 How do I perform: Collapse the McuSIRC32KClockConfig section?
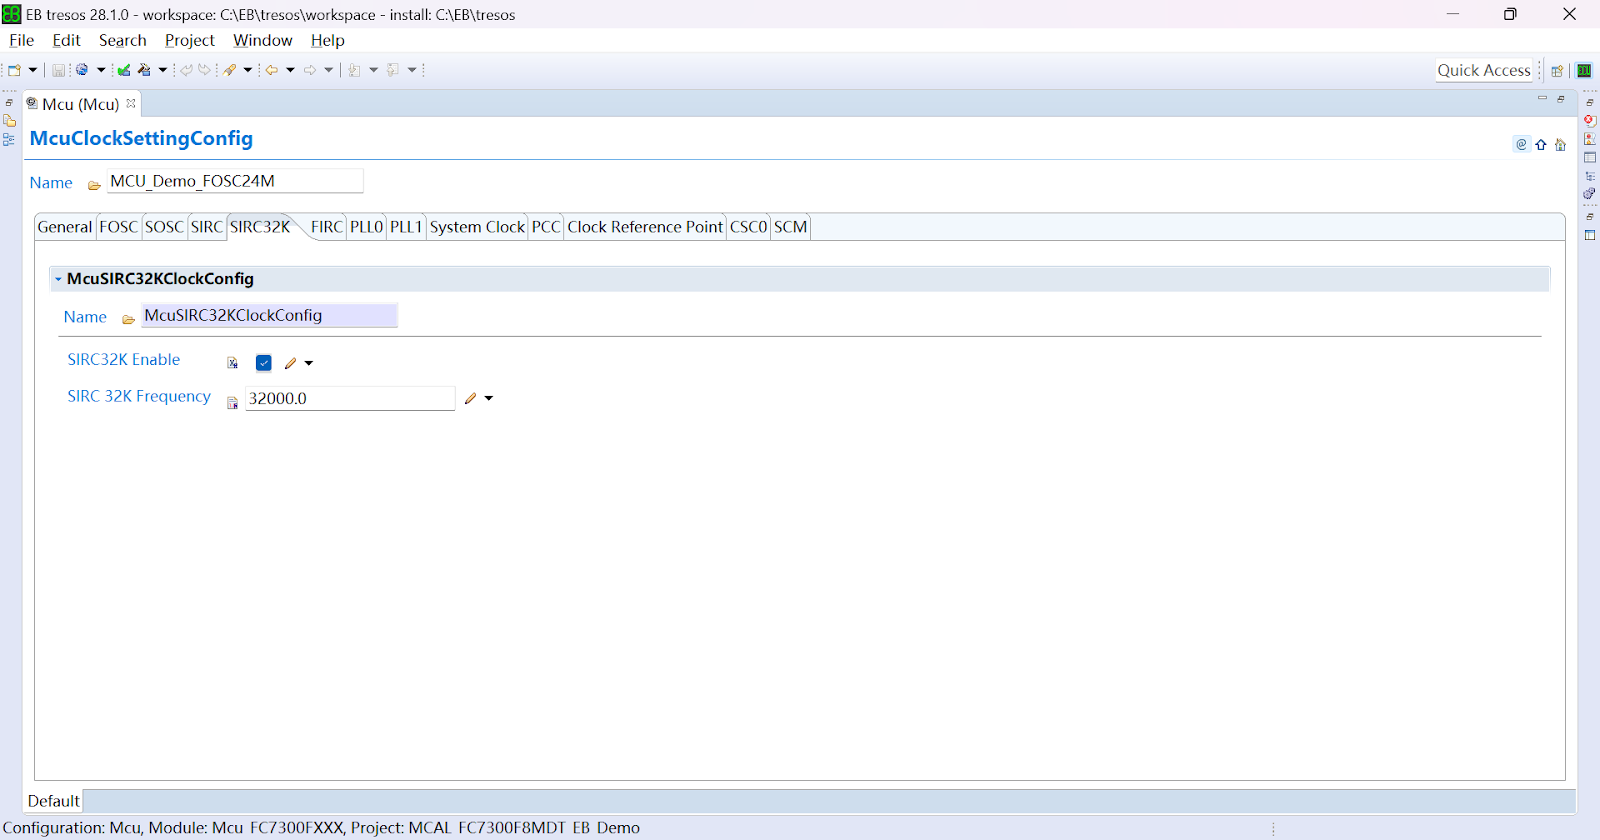pyautogui.click(x=58, y=279)
